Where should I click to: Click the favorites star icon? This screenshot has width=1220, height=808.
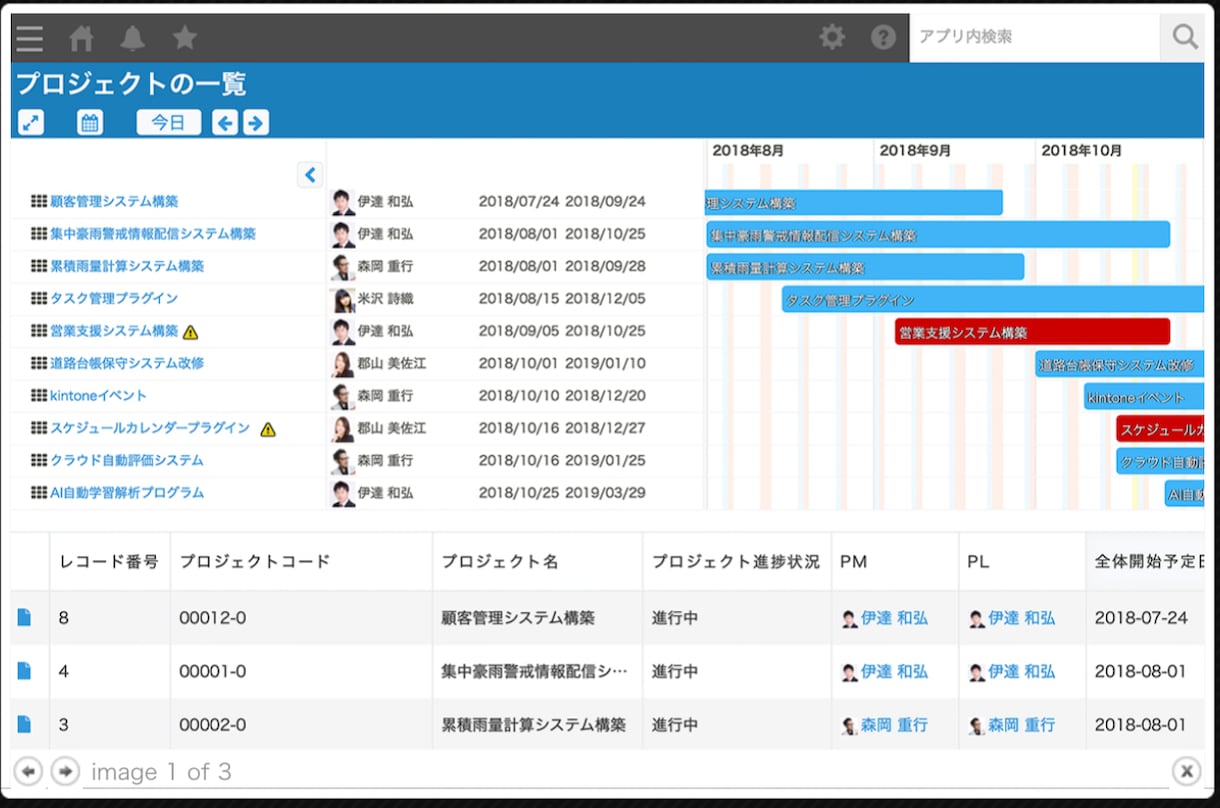coord(184,38)
